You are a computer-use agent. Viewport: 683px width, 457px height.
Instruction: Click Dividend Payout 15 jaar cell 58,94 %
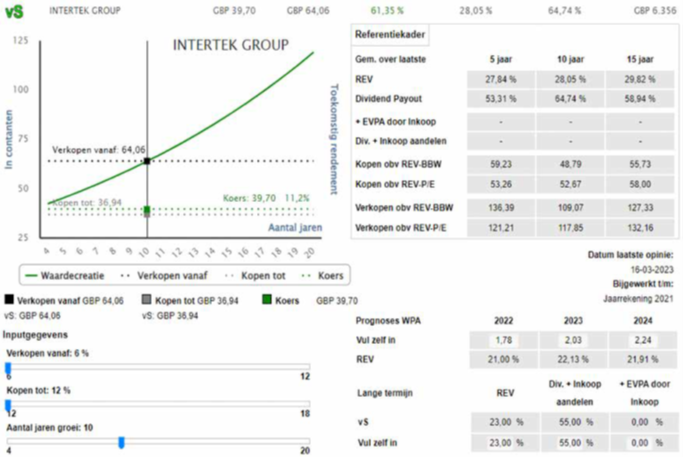click(x=640, y=99)
